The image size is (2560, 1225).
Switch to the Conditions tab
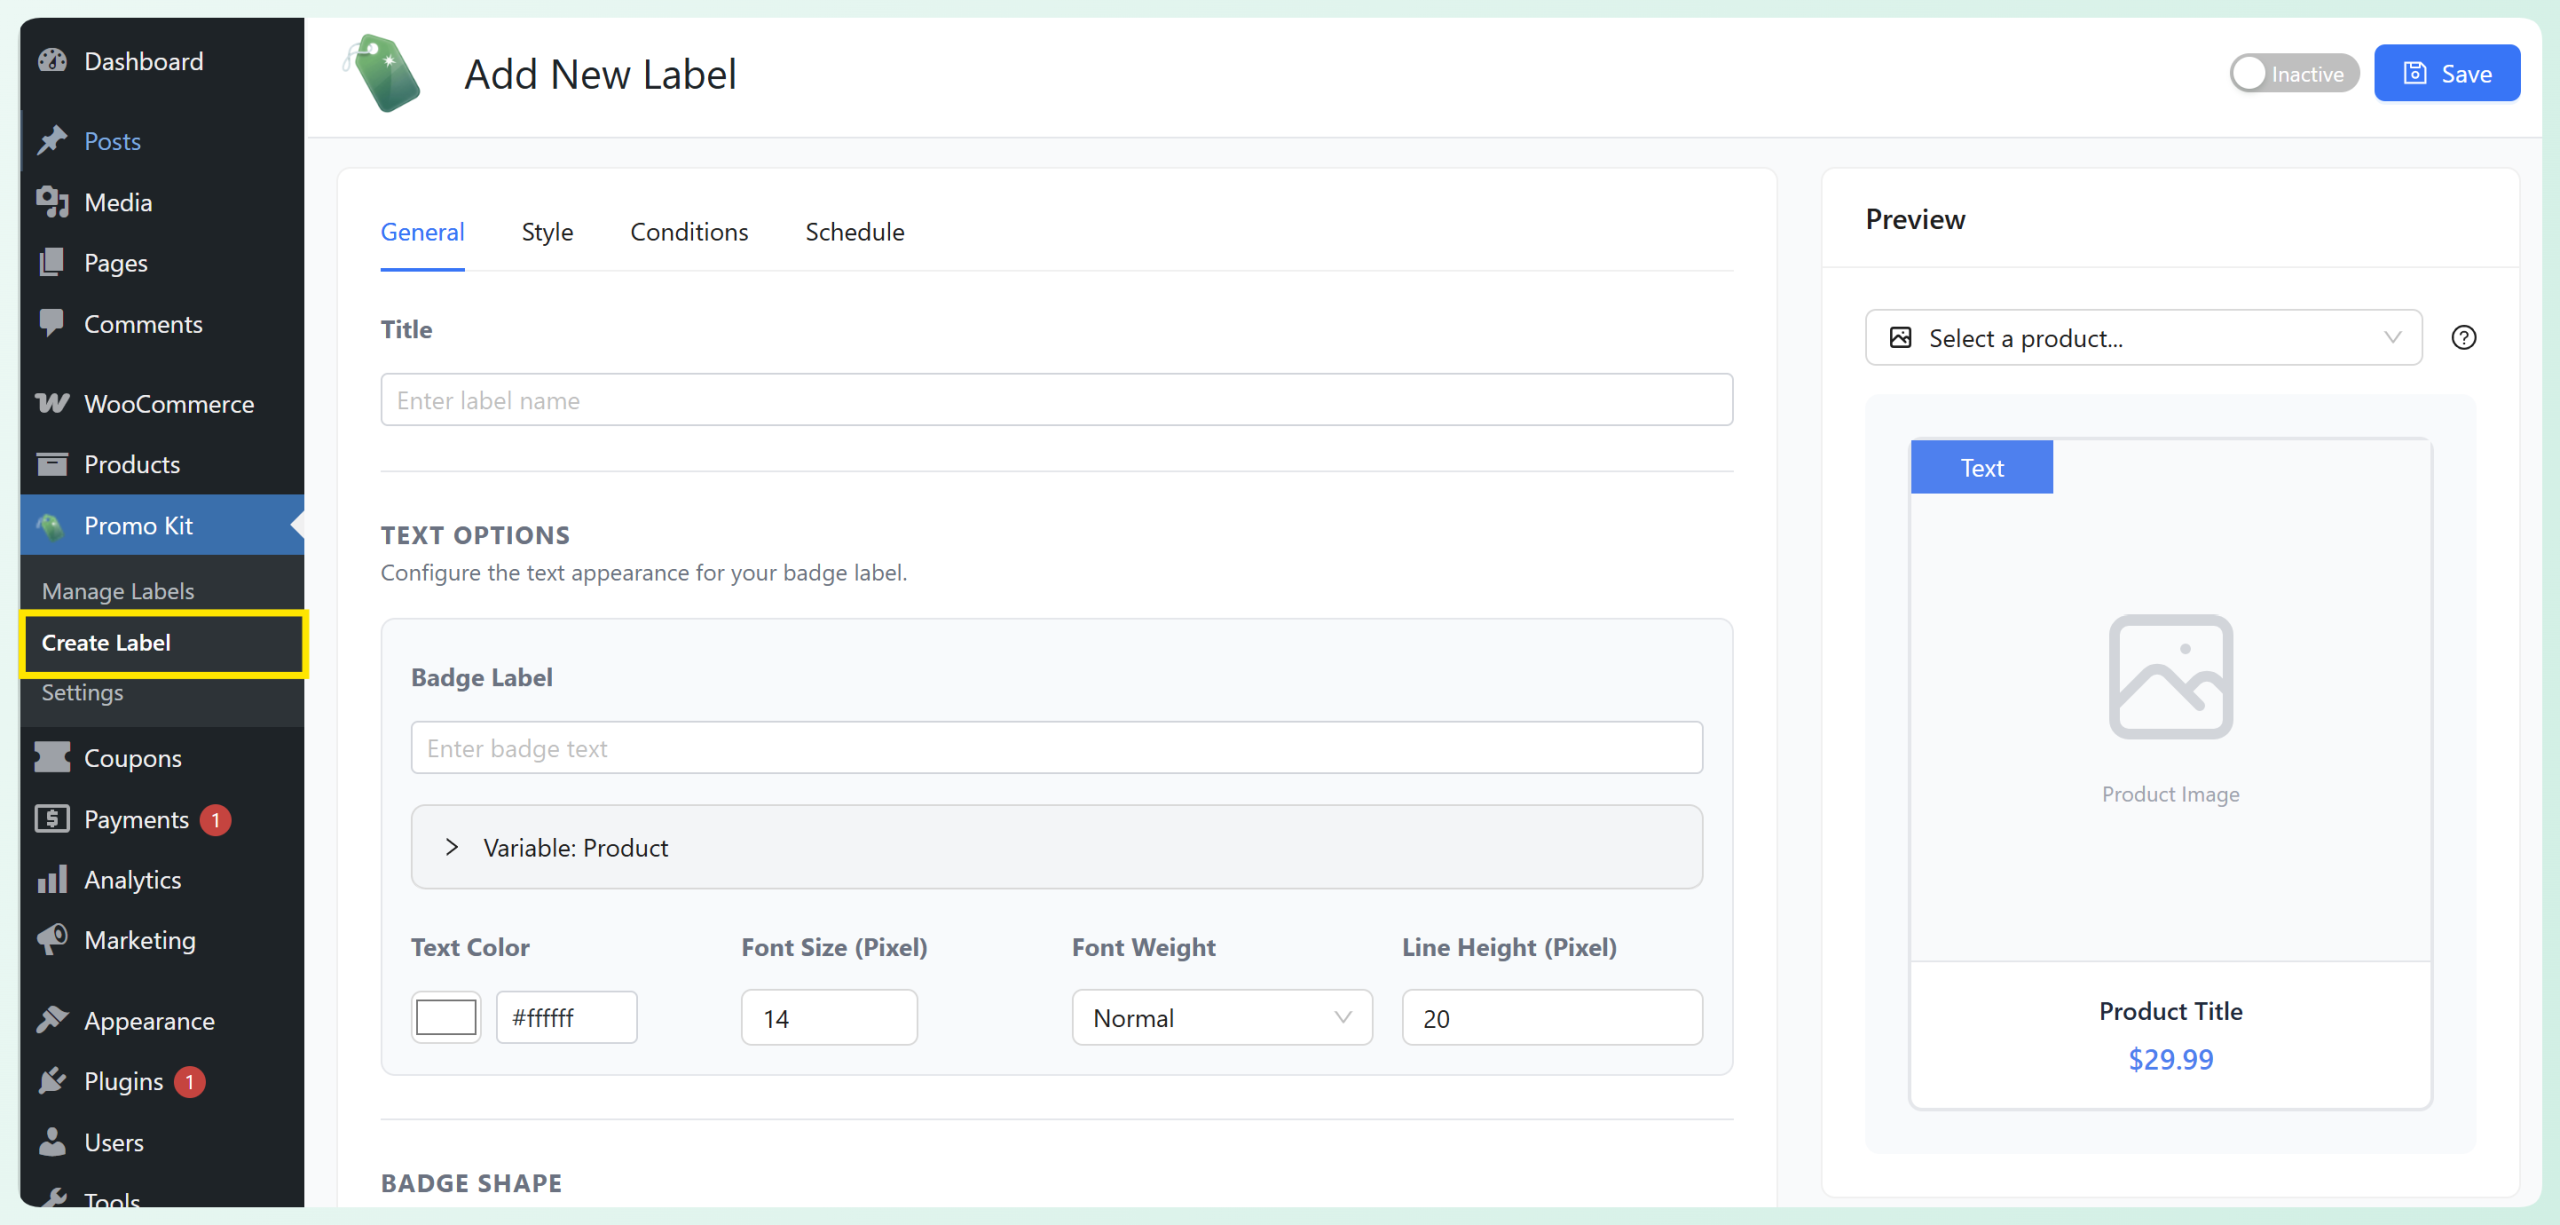(689, 232)
